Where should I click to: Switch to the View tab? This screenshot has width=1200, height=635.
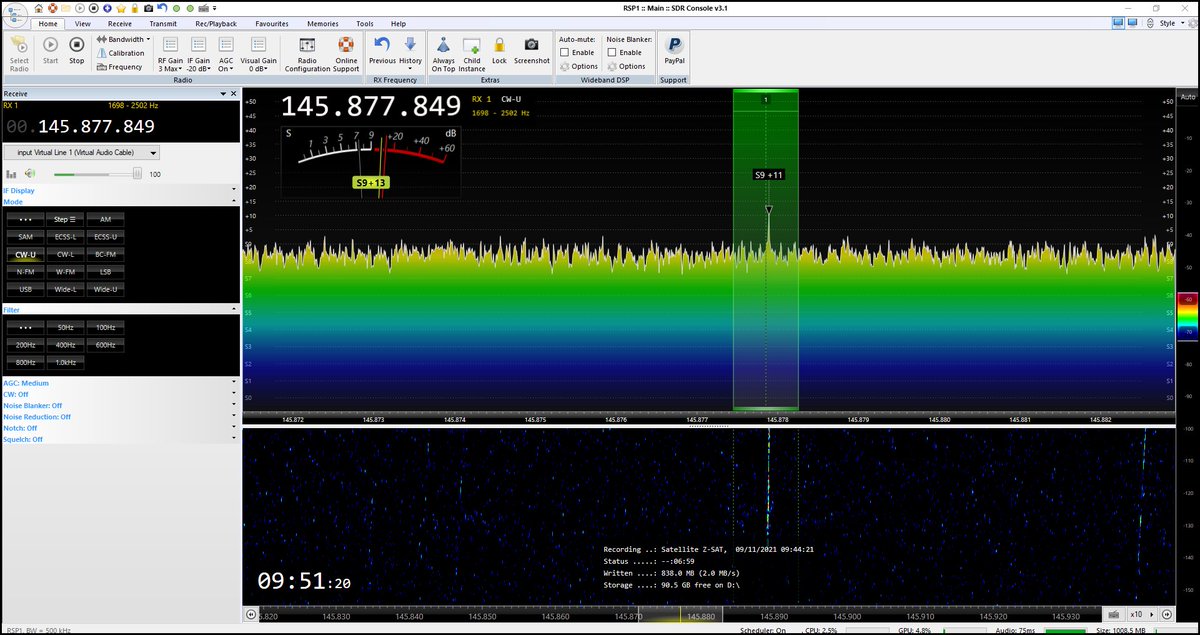[83, 23]
